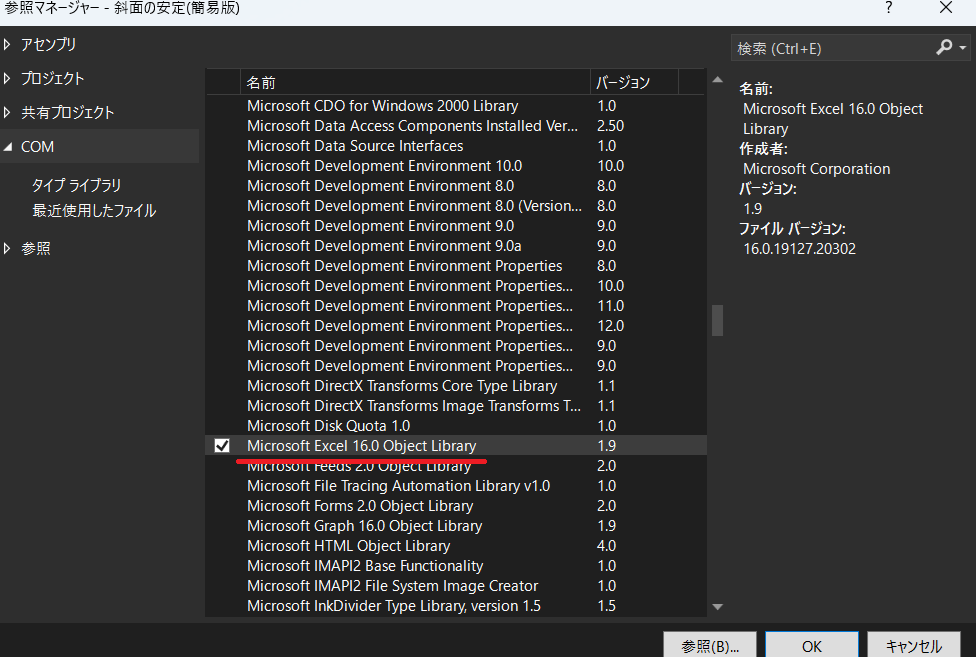Expand the プロジェクト category
This screenshot has width=976, height=657.
pos(9,79)
